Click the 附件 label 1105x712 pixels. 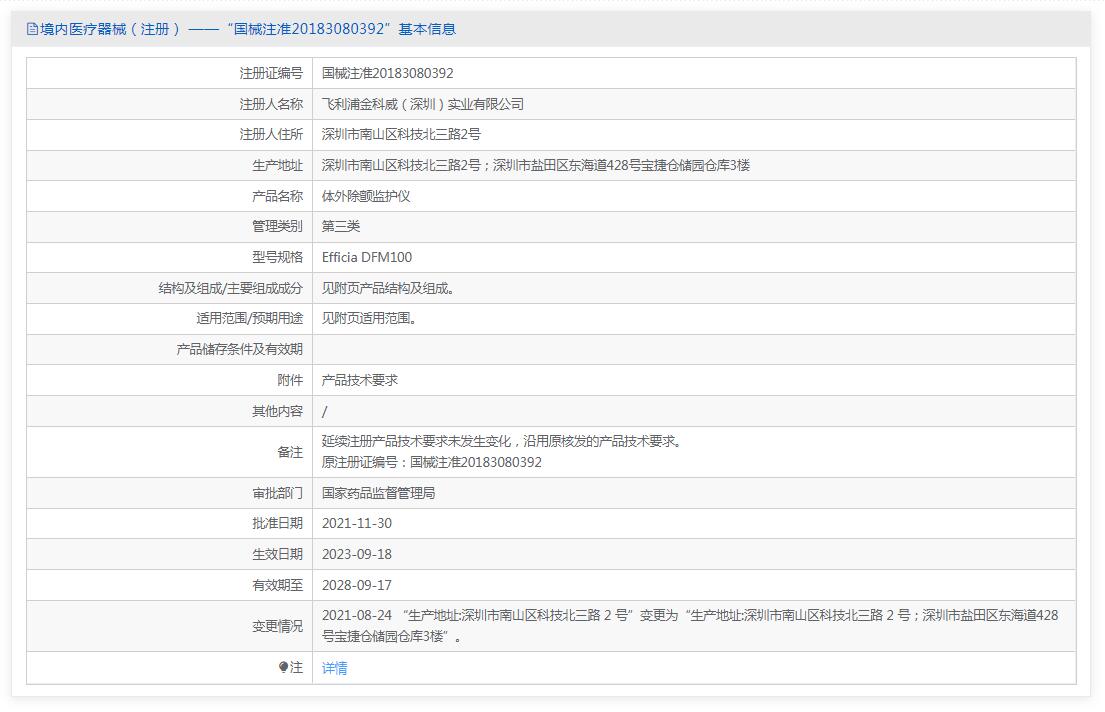click(x=290, y=380)
